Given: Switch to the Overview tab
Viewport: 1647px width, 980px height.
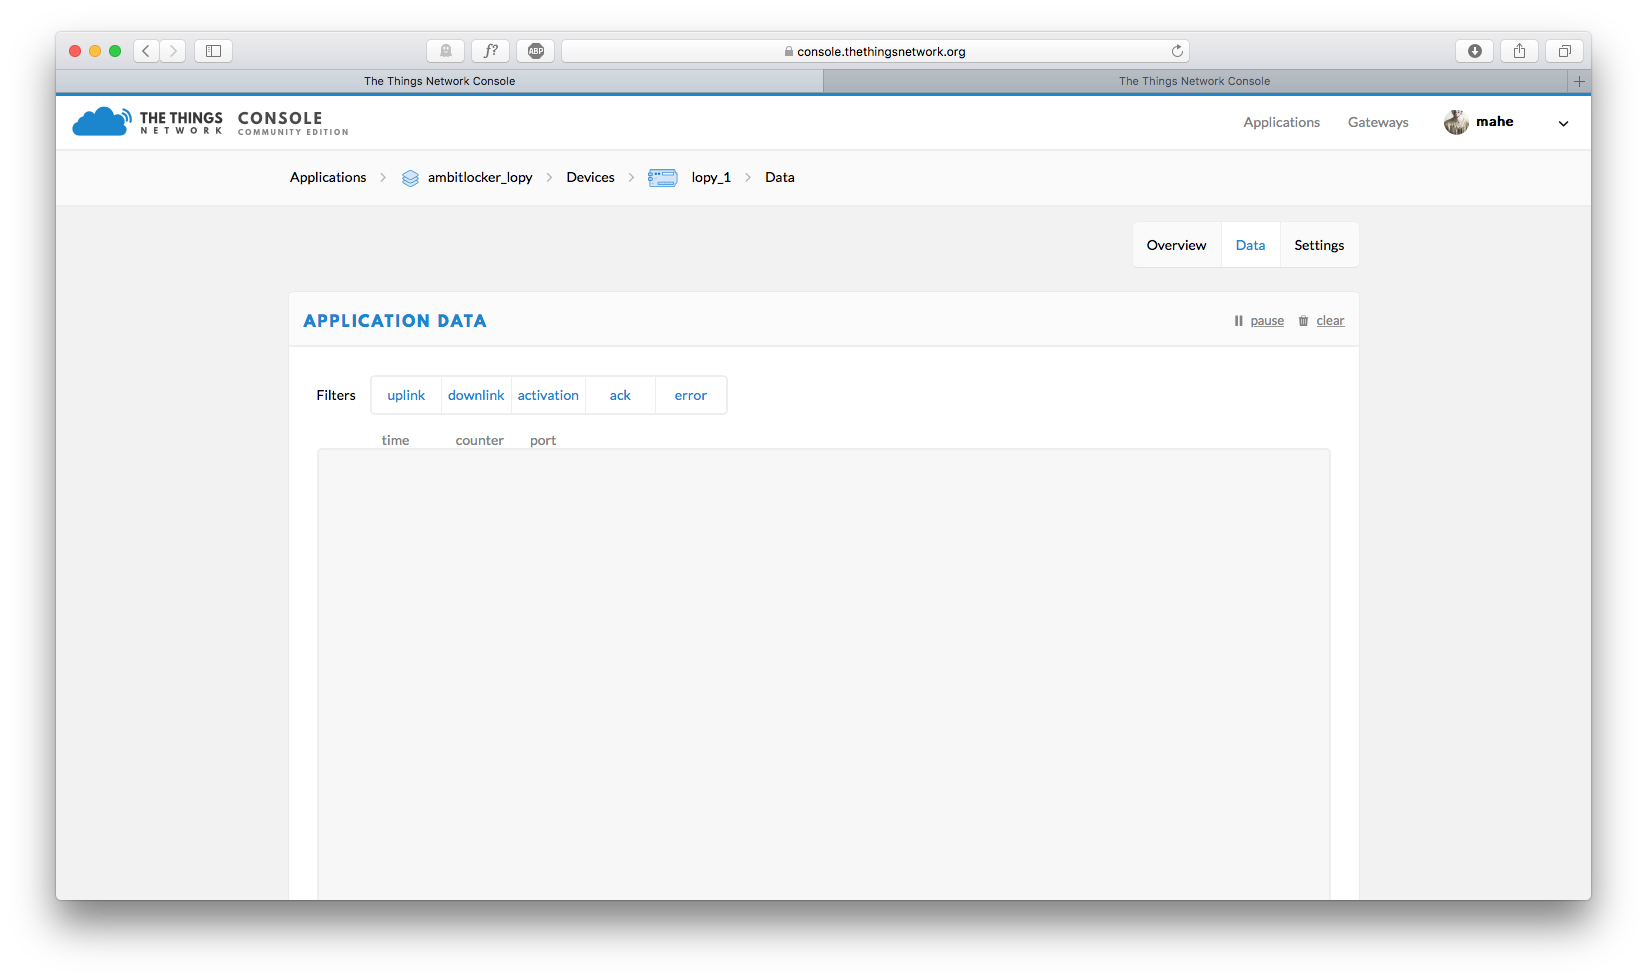Looking at the screenshot, I should (1177, 245).
